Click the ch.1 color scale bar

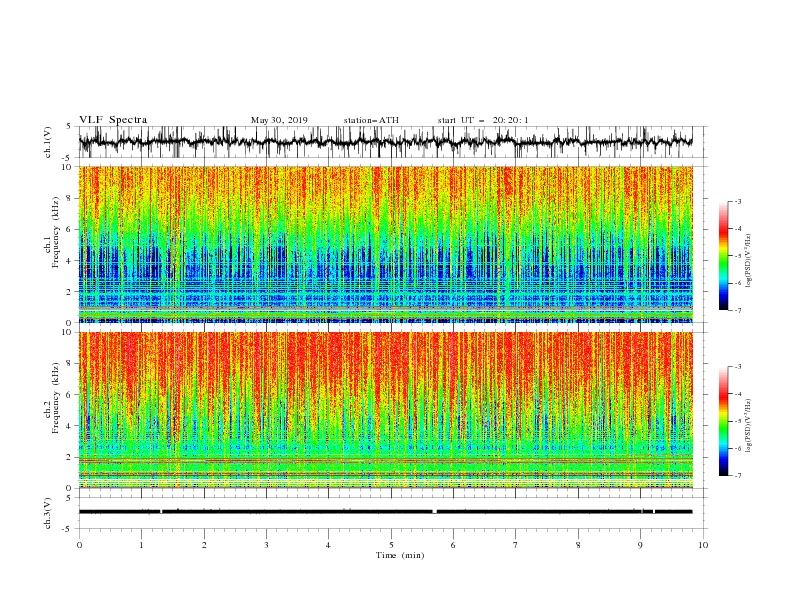[x=724, y=256]
